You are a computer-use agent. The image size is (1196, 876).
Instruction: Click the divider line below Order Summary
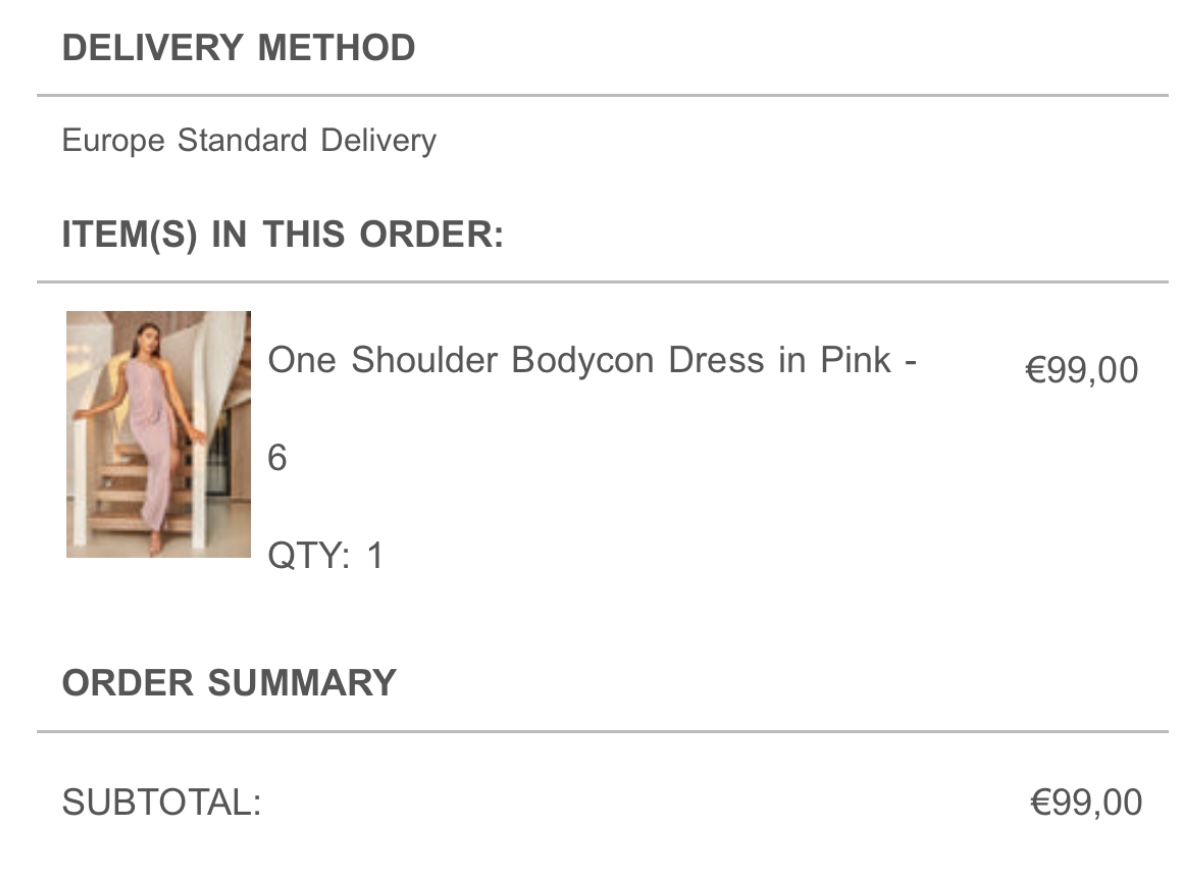pyautogui.click(x=602, y=731)
